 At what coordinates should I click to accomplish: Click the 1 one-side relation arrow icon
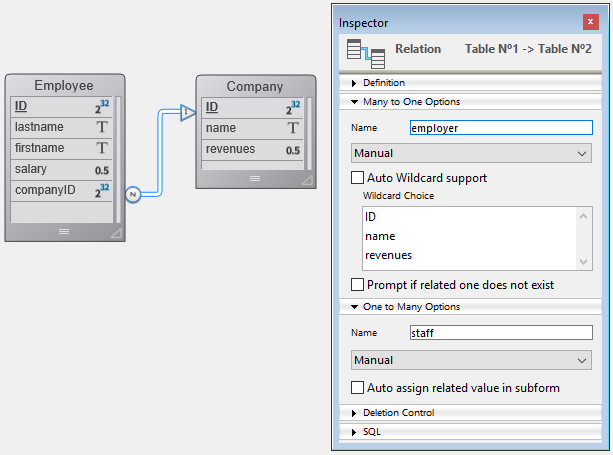(x=187, y=113)
